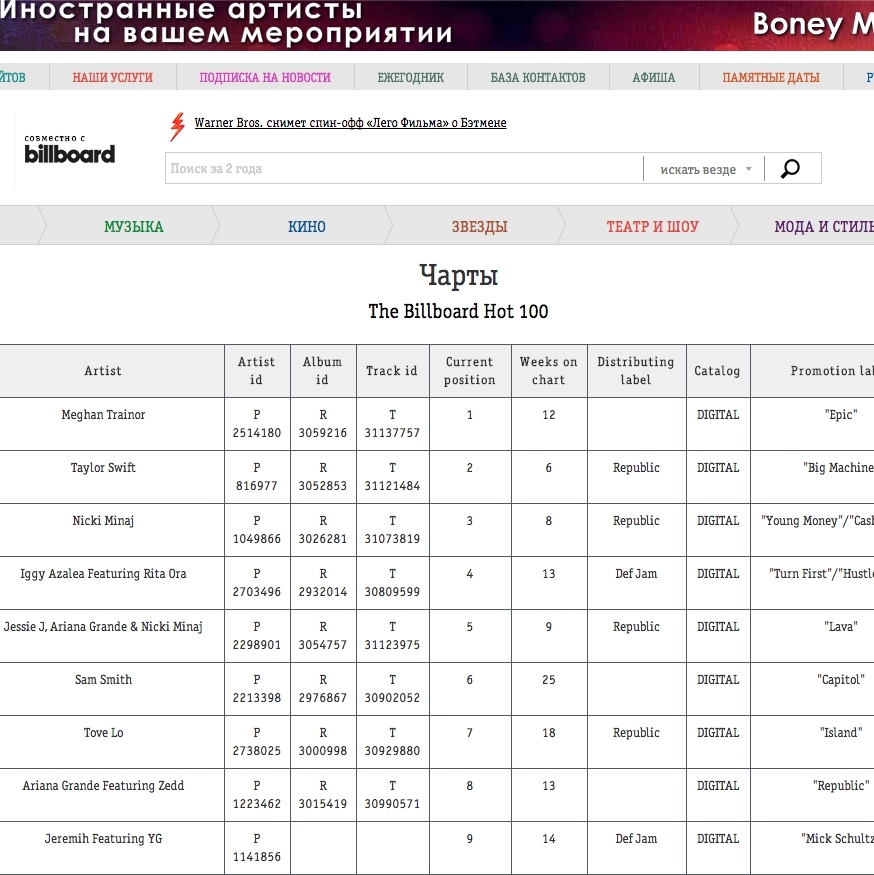Click artist id 'P 2514180' cell
This screenshot has height=875, width=874.
pos(257,424)
